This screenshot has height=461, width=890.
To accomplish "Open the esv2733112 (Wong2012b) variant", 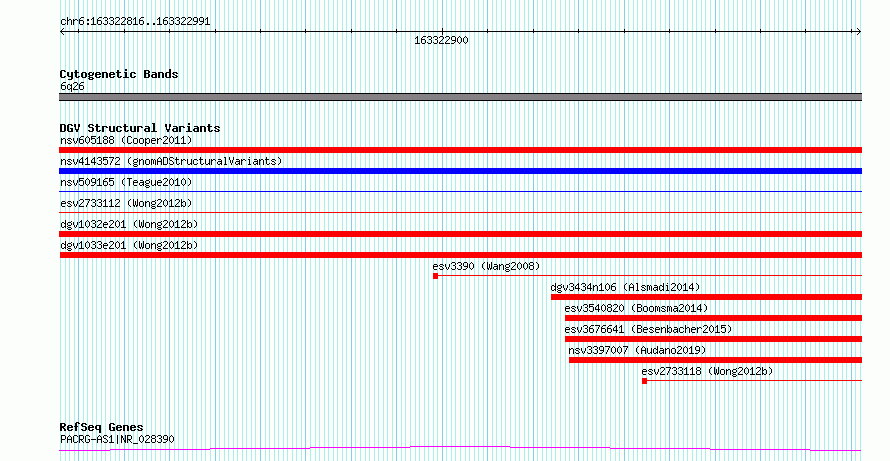I will coord(126,203).
